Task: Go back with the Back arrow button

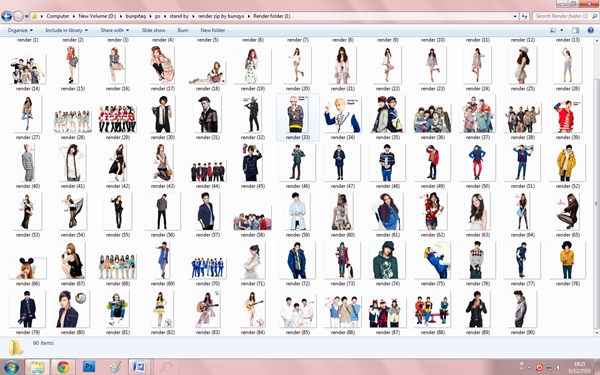Action: click(x=7, y=16)
